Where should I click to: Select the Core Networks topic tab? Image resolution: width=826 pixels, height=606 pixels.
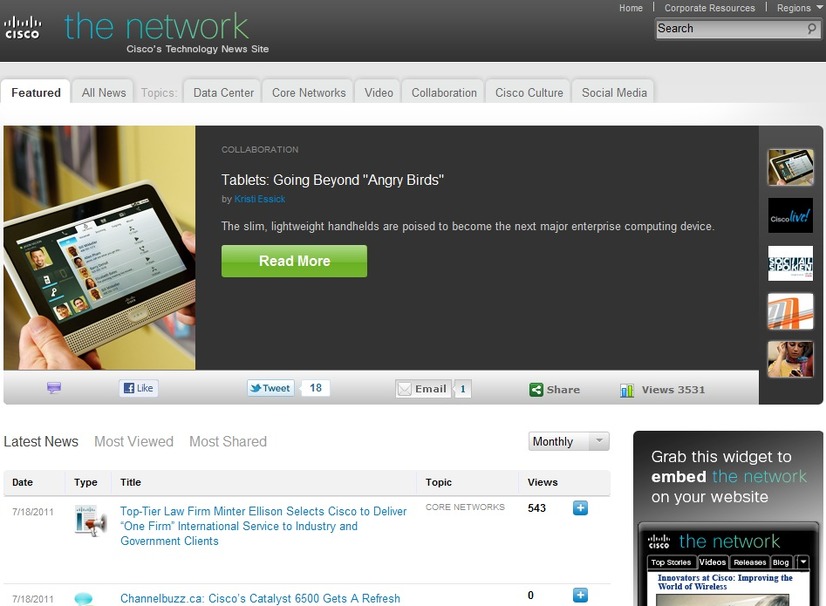(x=309, y=93)
